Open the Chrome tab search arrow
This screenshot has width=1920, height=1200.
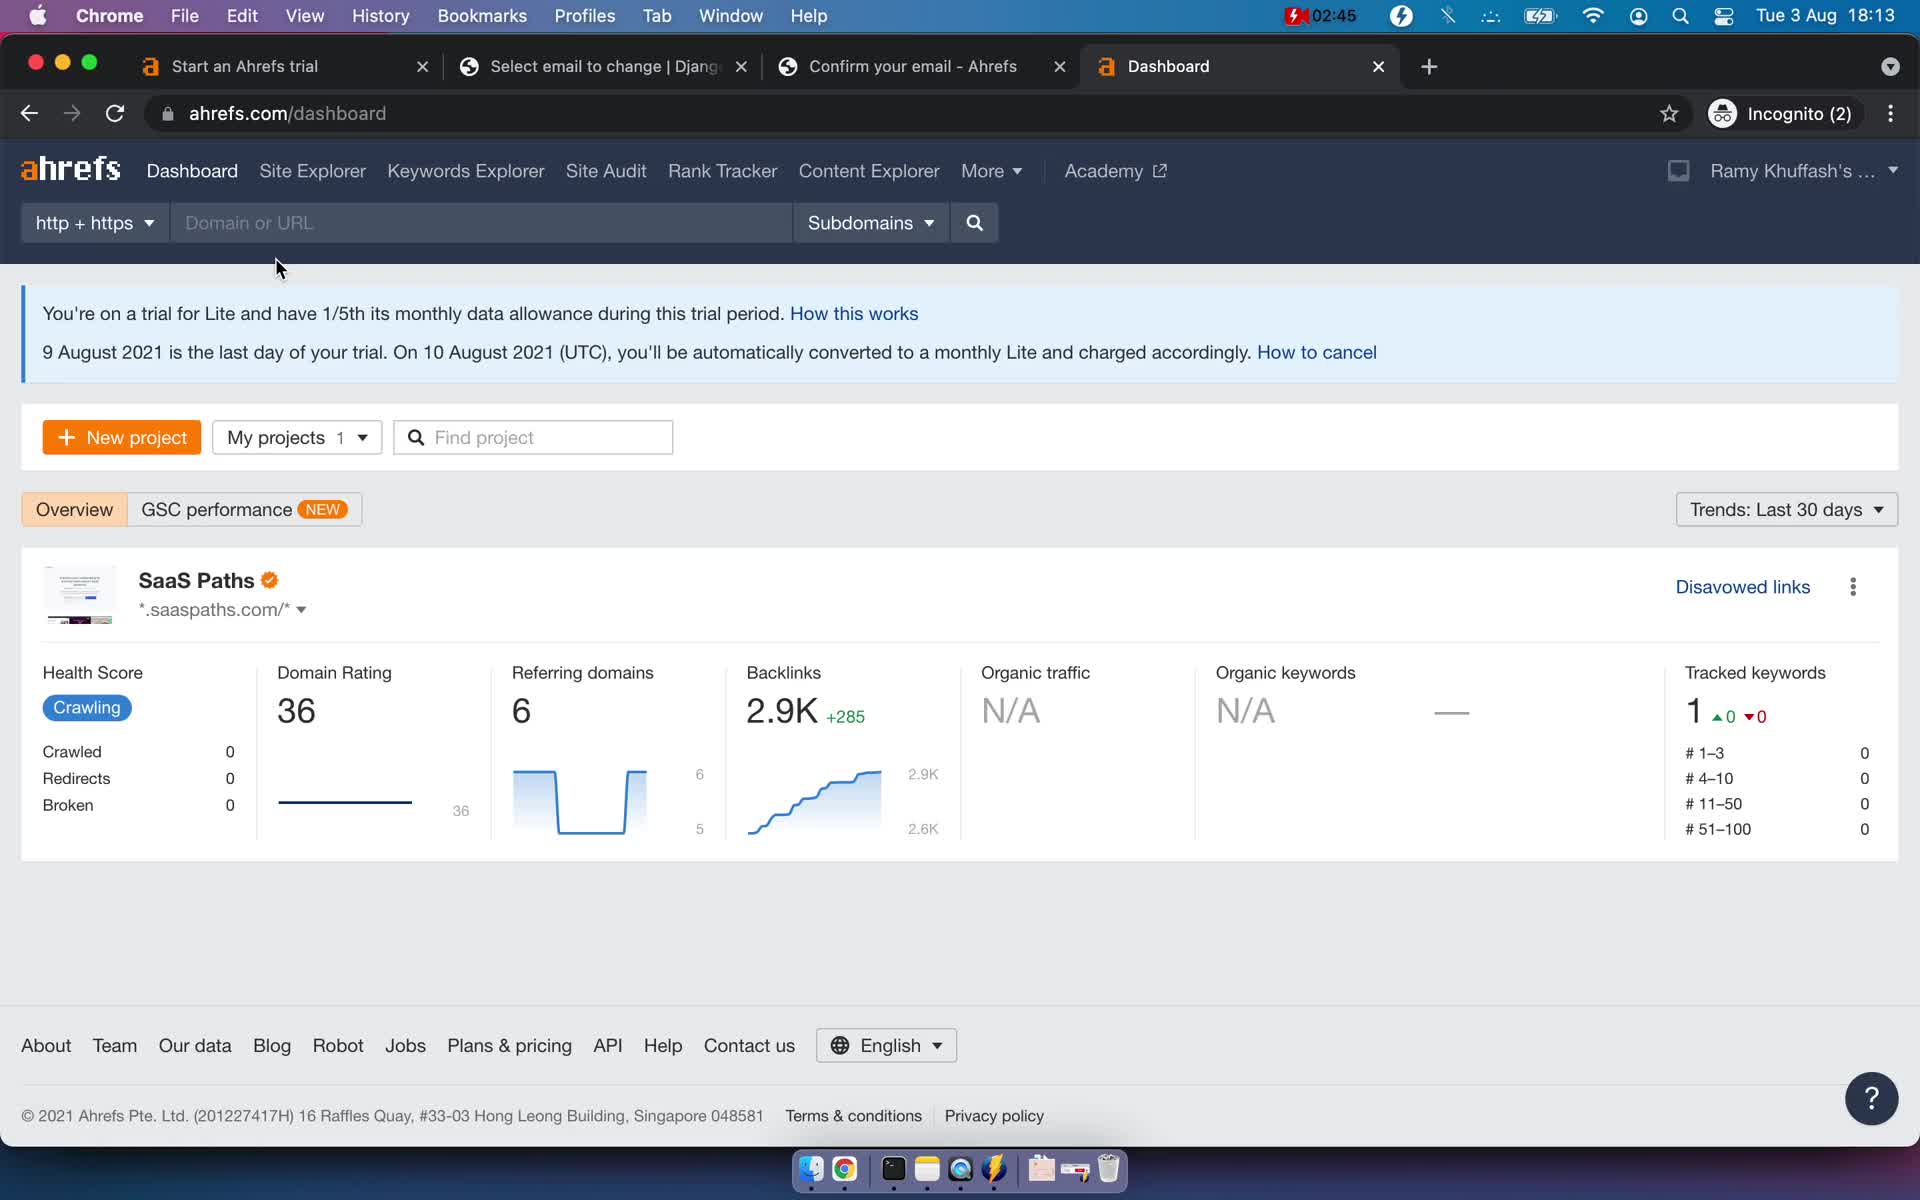coord(1890,66)
